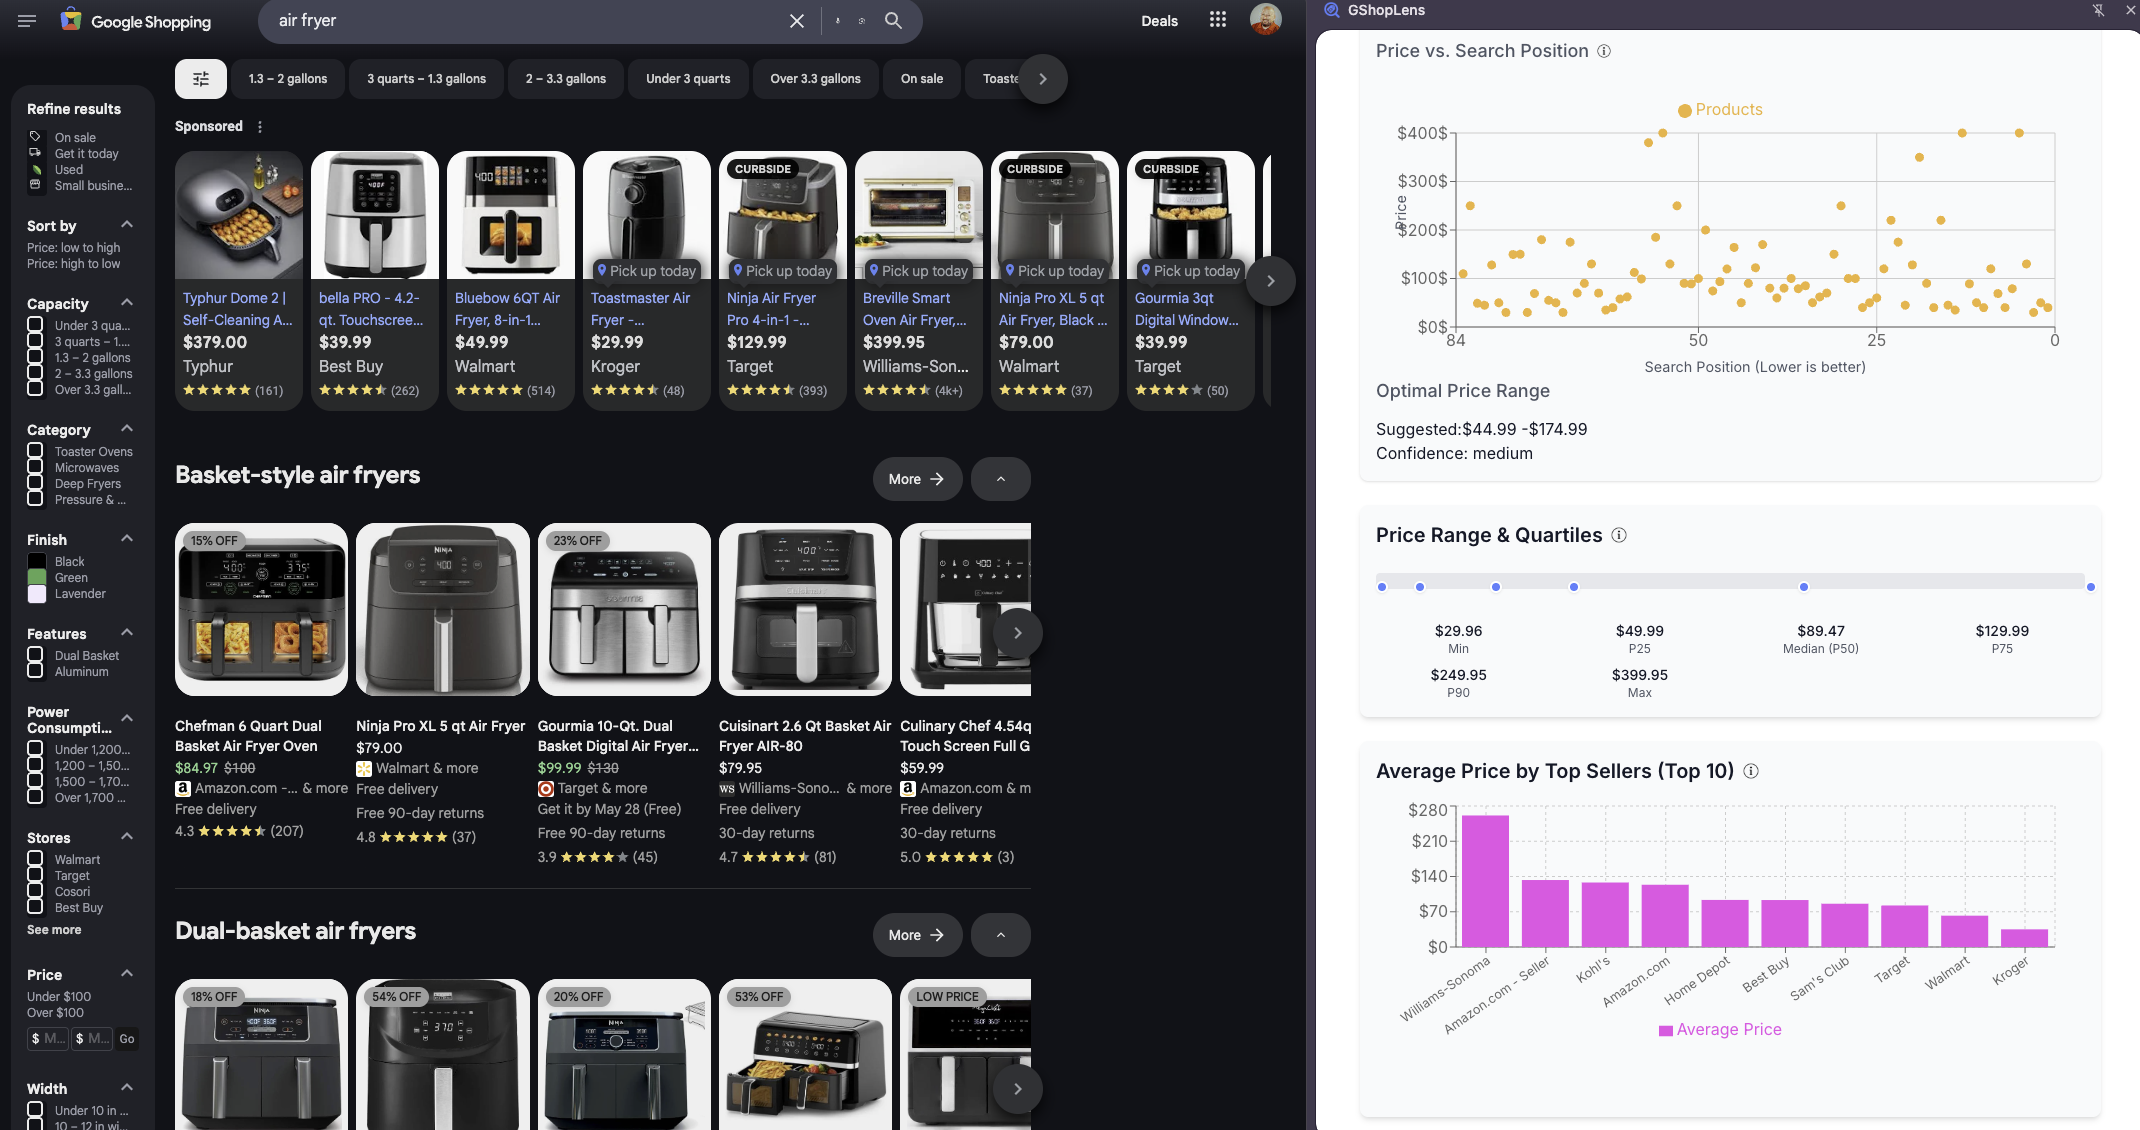Toggle the Products legend in scatter chart
The height and width of the screenshot is (1130, 2140).
tap(1720, 110)
